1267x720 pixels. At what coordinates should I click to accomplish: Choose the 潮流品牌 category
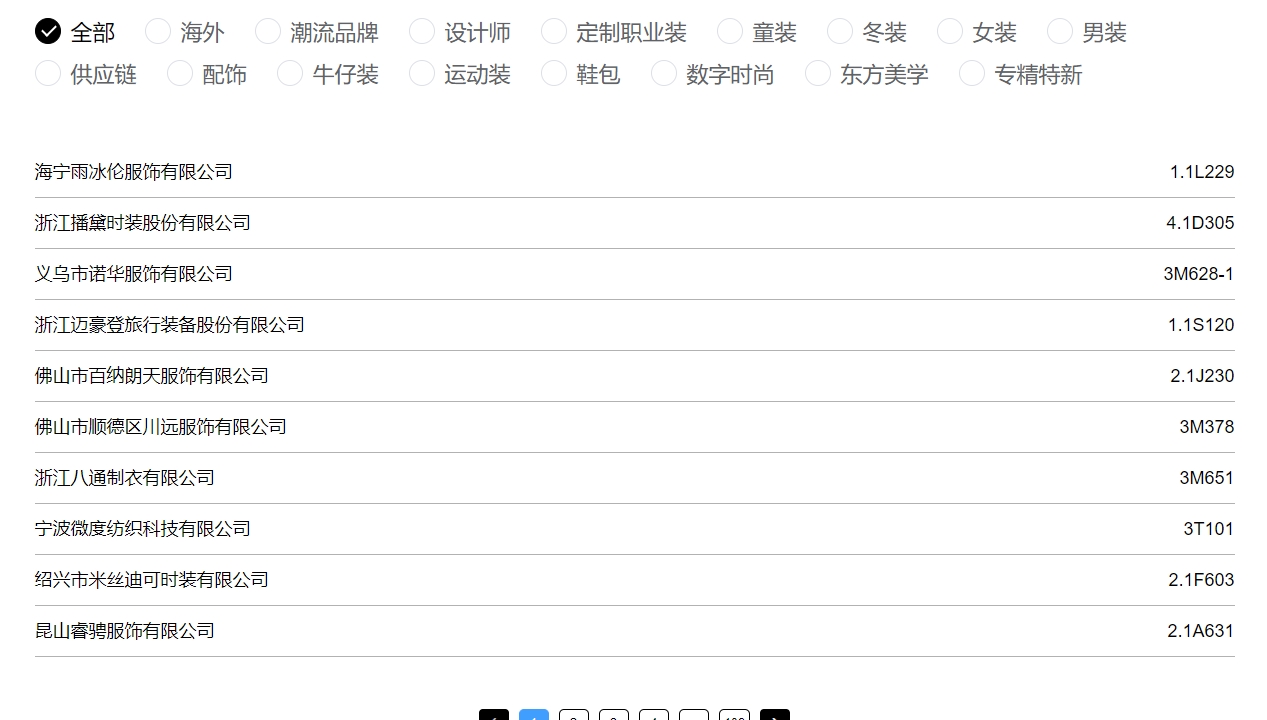(x=317, y=32)
